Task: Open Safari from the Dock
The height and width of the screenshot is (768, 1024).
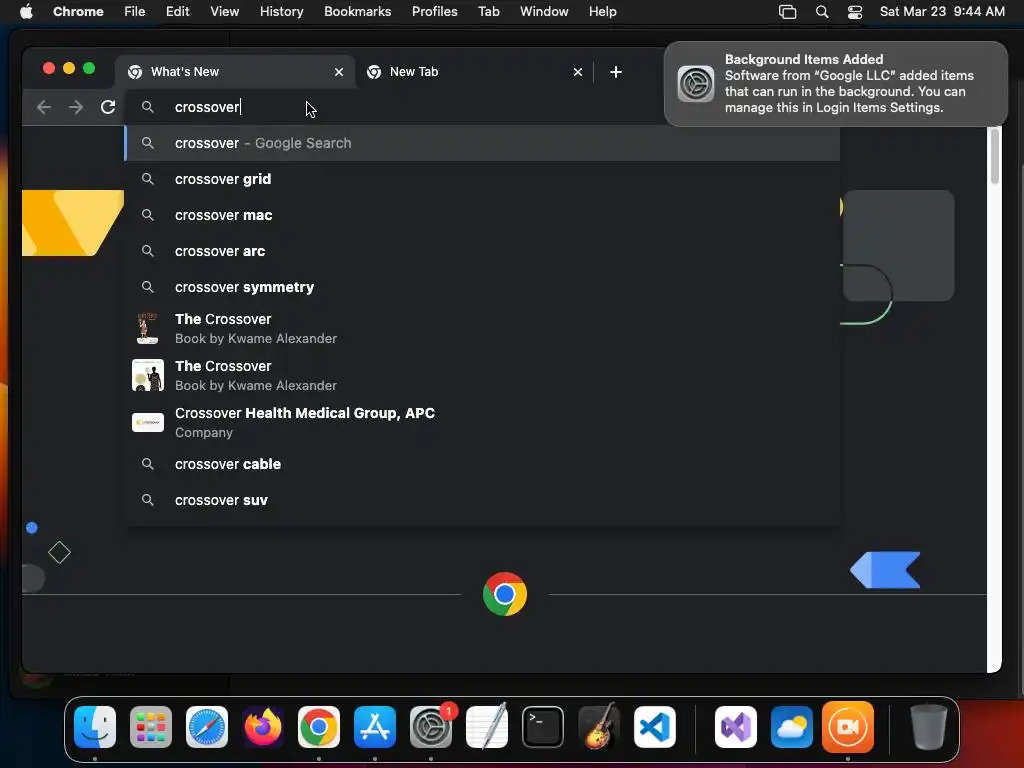Action: tap(207, 727)
